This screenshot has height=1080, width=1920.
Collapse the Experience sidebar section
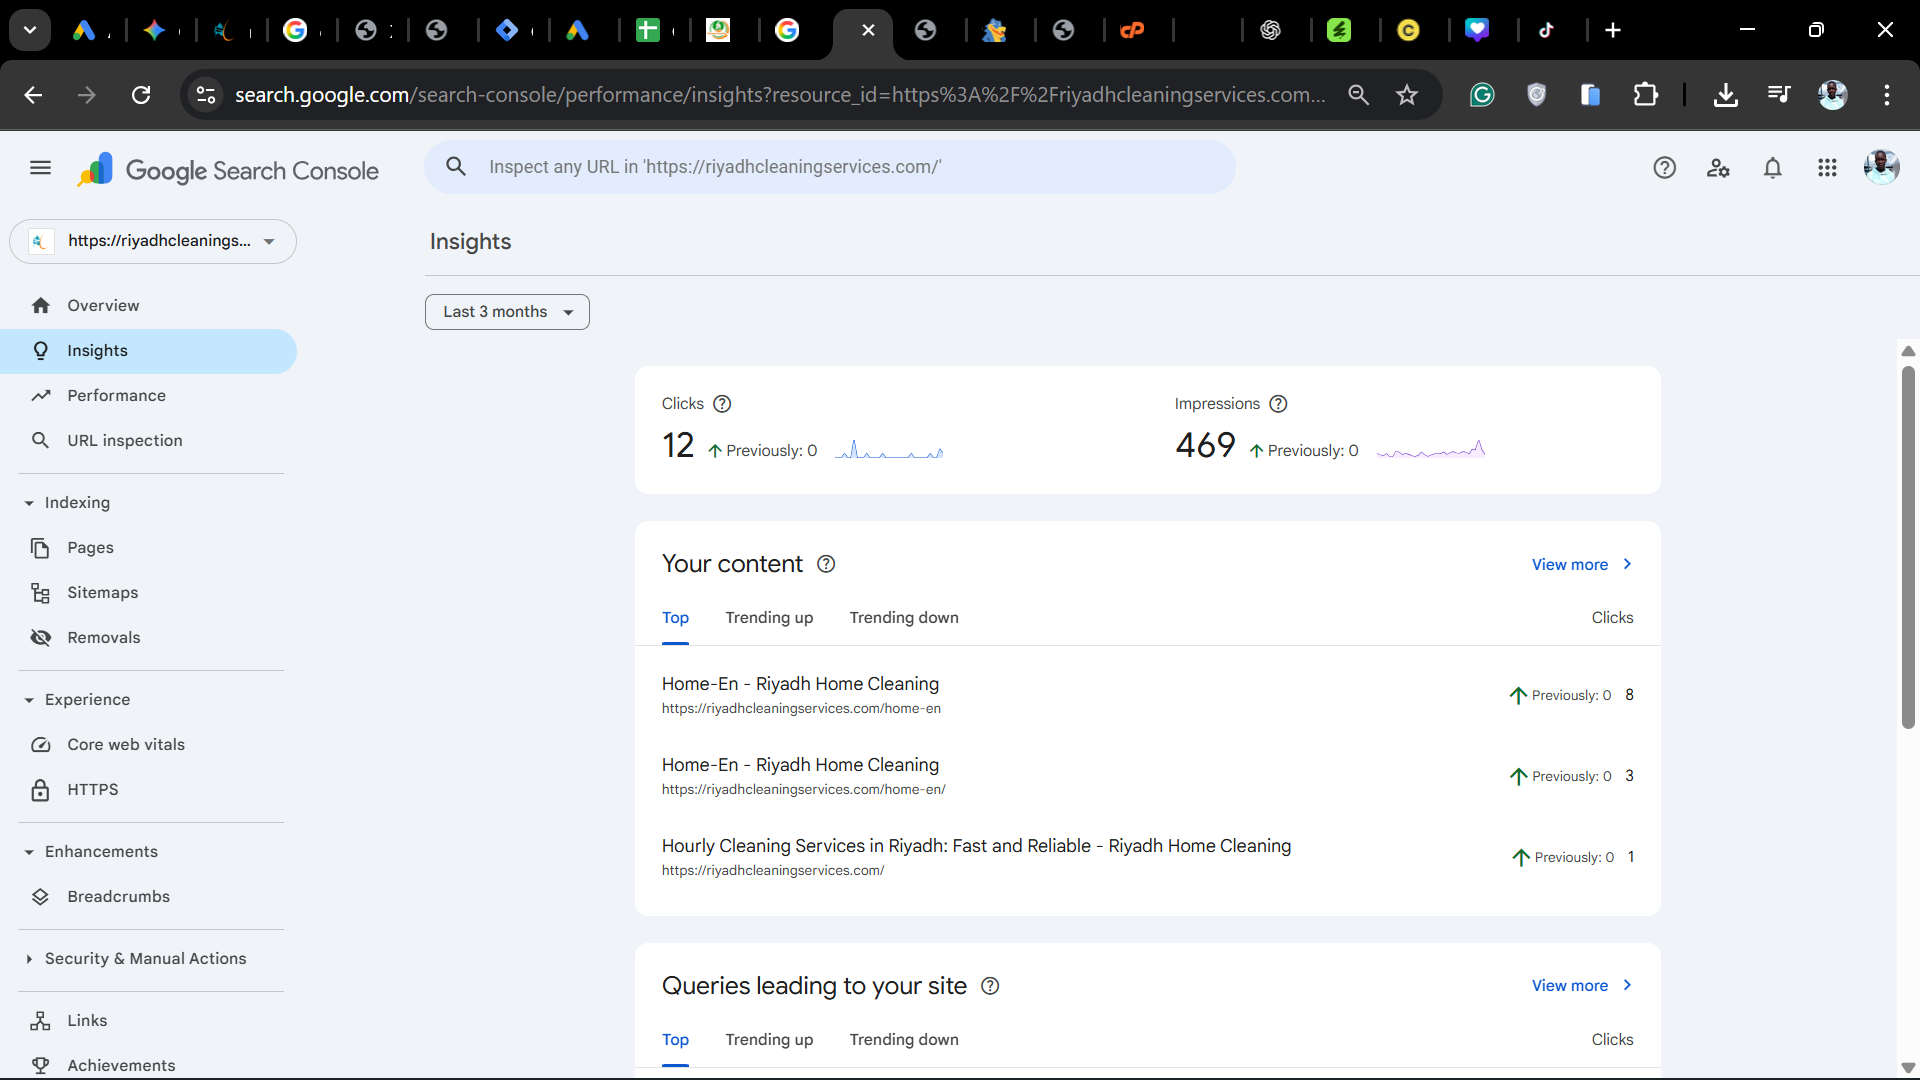(x=28, y=699)
